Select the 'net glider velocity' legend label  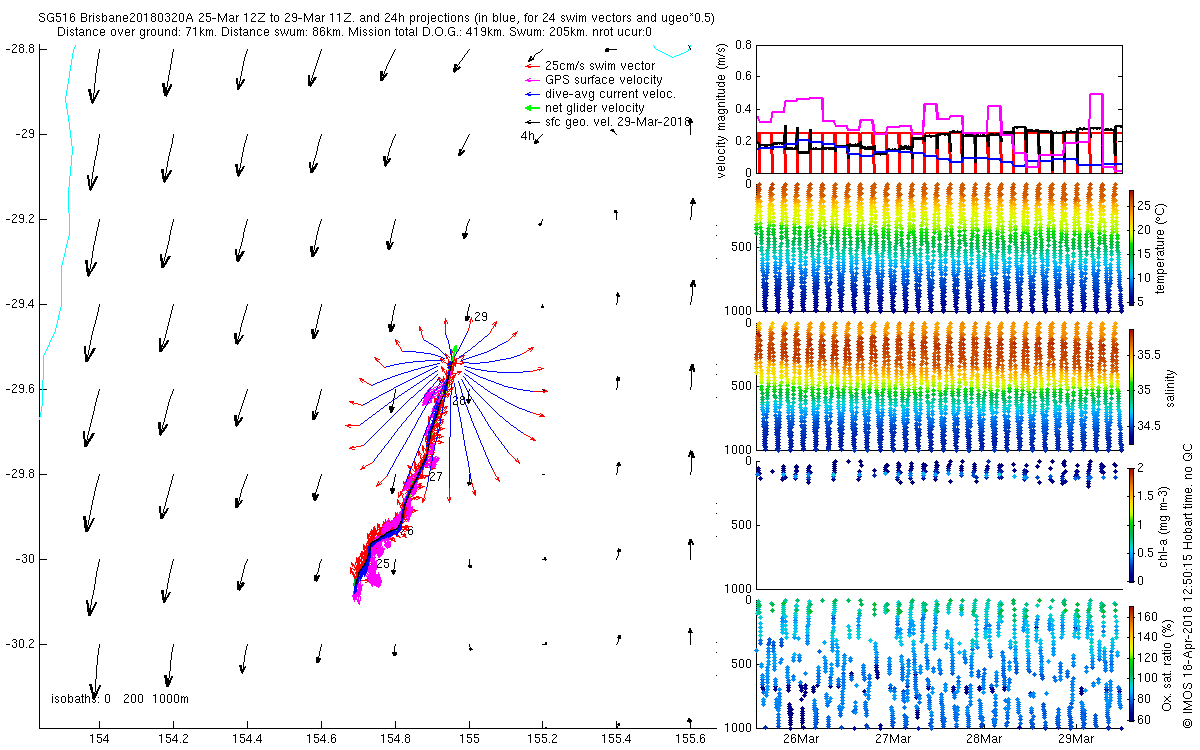click(x=595, y=107)
